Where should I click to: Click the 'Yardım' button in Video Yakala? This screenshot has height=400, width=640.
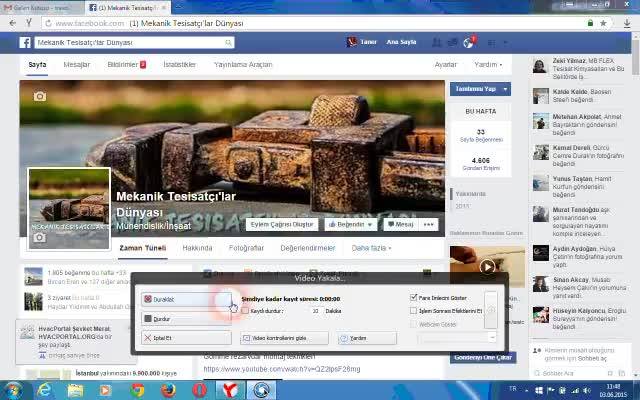[x=367, y=338]
